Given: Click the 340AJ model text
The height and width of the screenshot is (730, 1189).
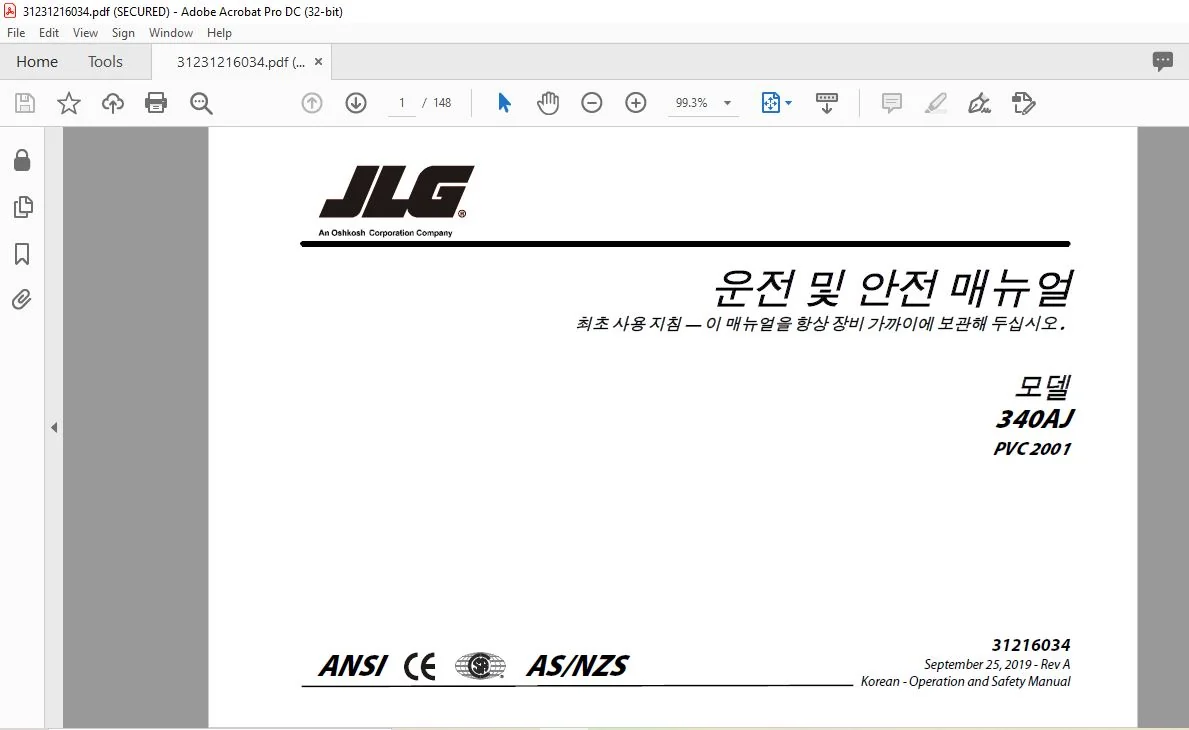Looking at the screenshot, I should pos(1034,418).
